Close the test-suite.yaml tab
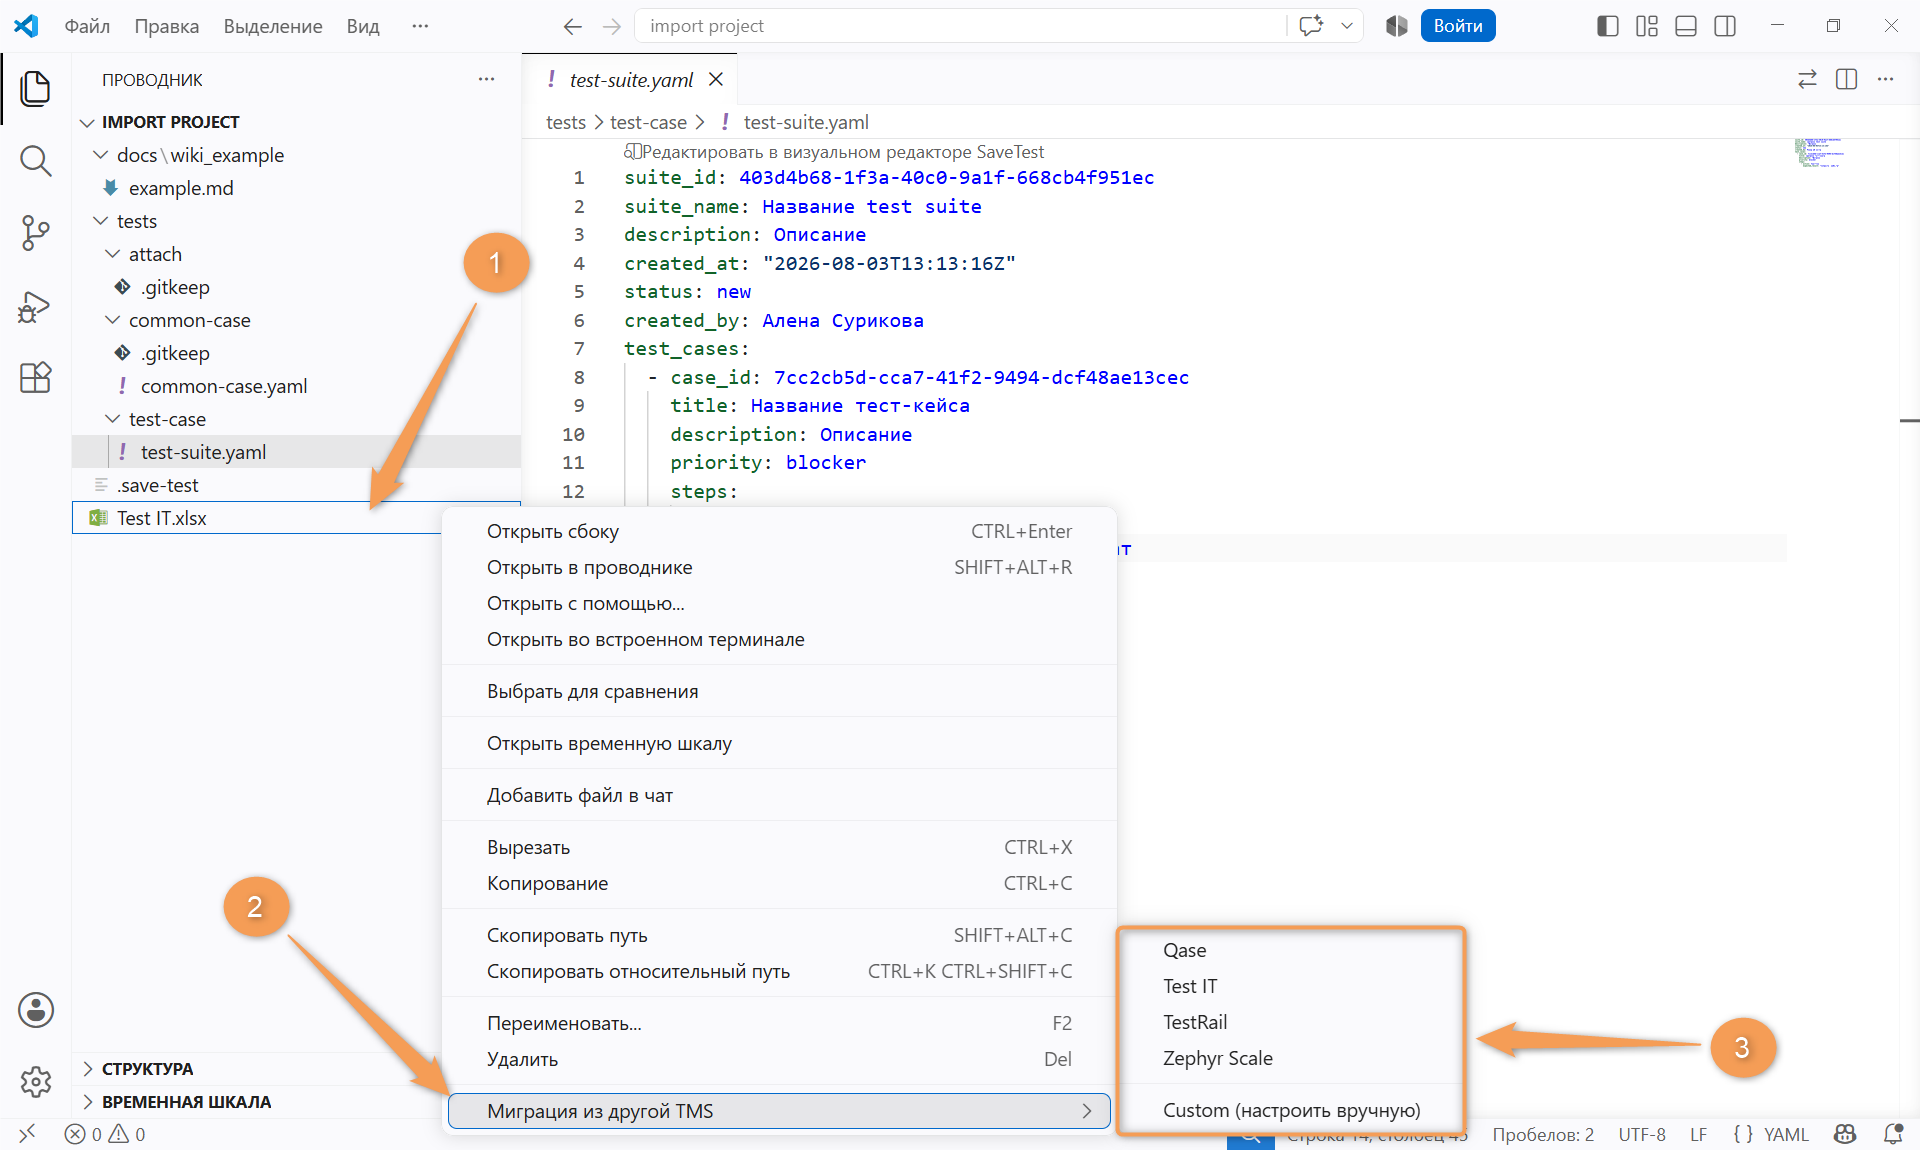Screen dimensions: 1920x1150 [716, 79]
